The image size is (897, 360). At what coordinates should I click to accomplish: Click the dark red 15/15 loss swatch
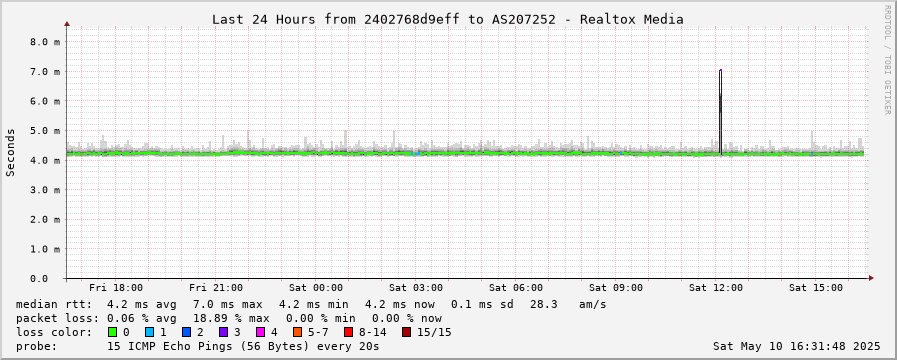click(406, 332)
